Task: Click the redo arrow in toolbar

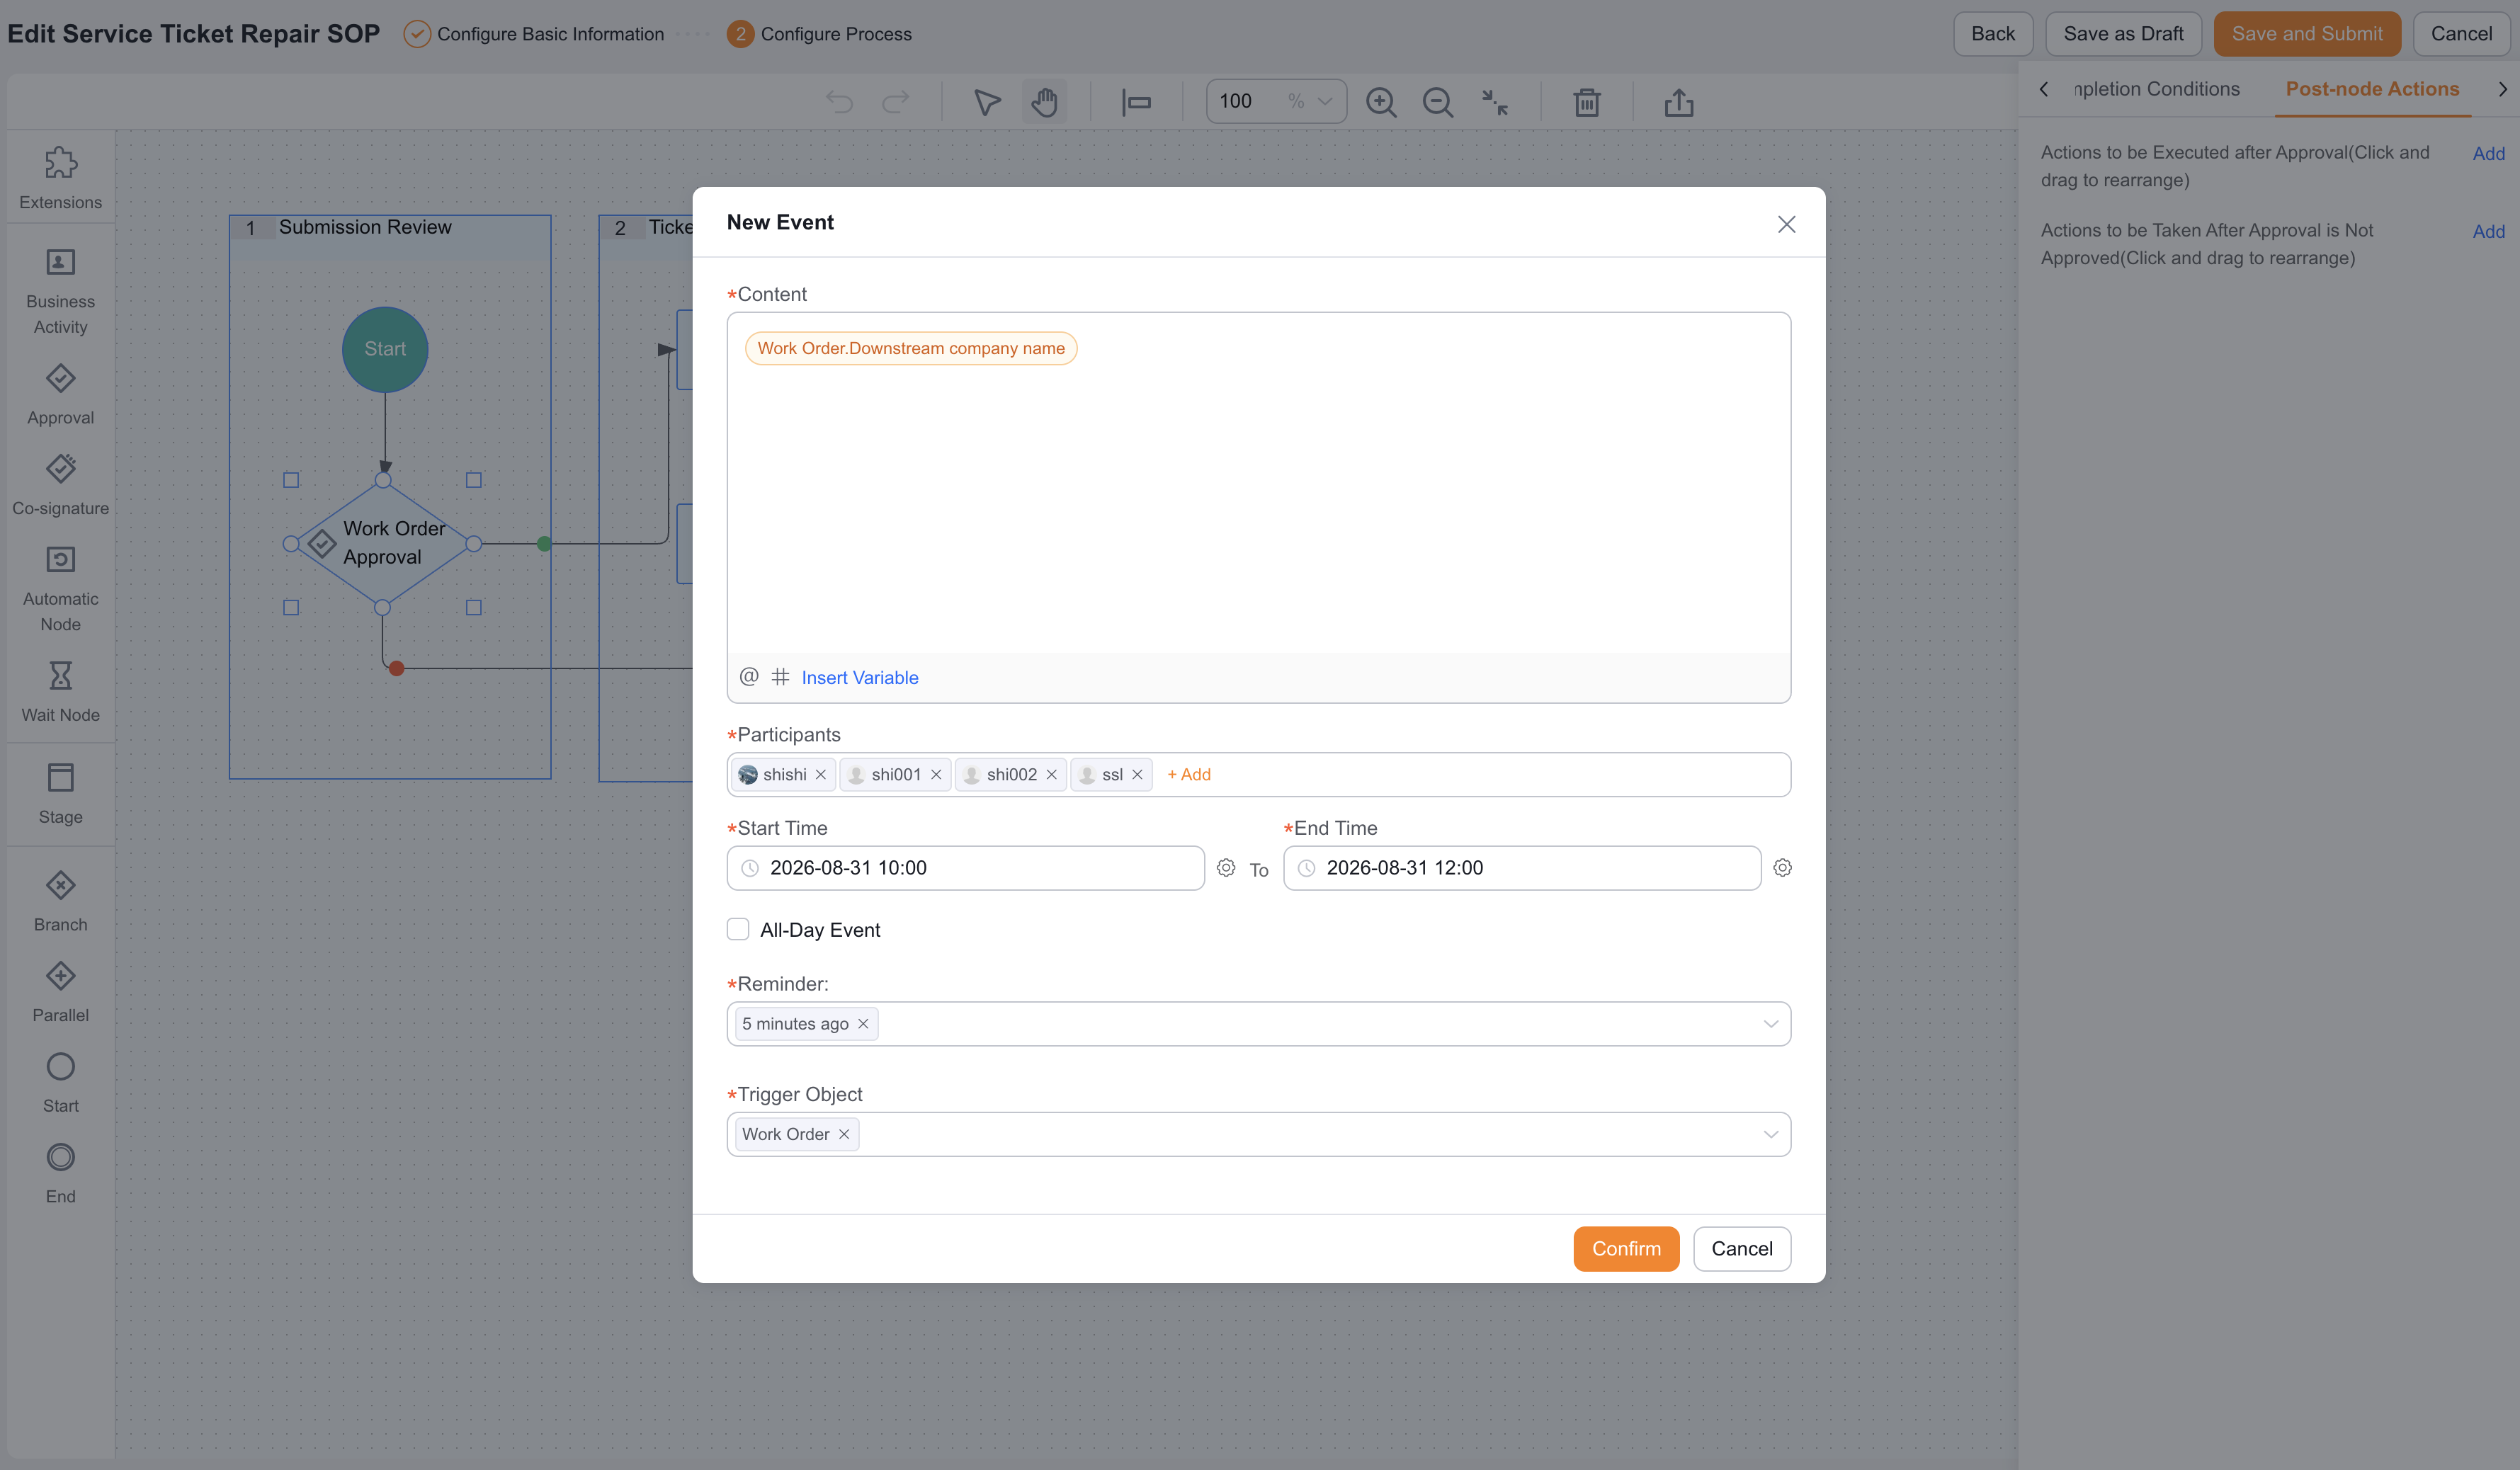Action: 896,102
